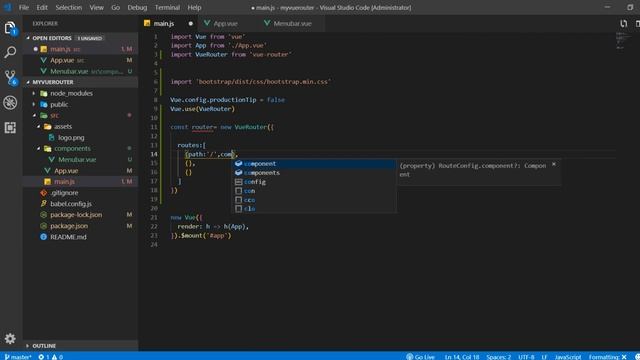This screenshot has height=360, width=640.
Task: Click the babel.config.js file icon
Action: tap(44, 204)
